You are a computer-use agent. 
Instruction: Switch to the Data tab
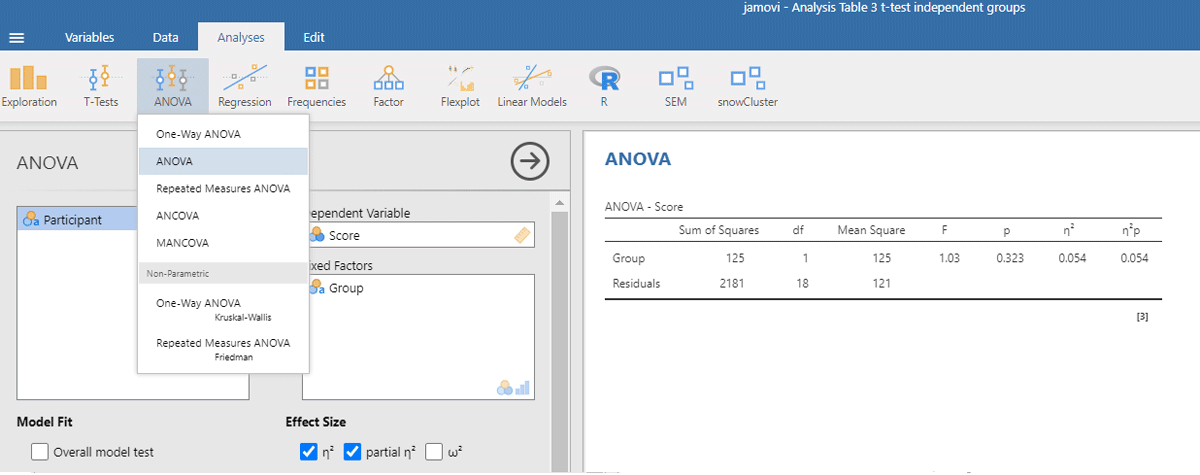tap(166, 38)
